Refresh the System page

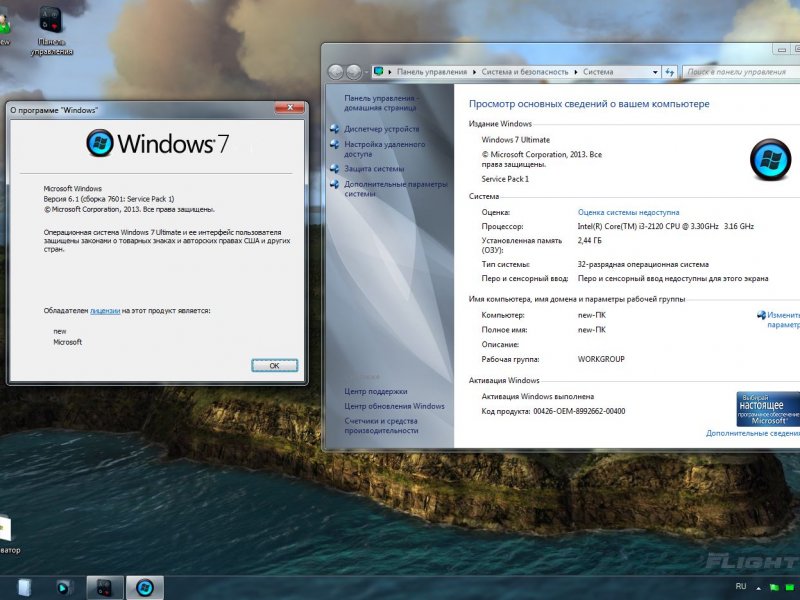669,72
